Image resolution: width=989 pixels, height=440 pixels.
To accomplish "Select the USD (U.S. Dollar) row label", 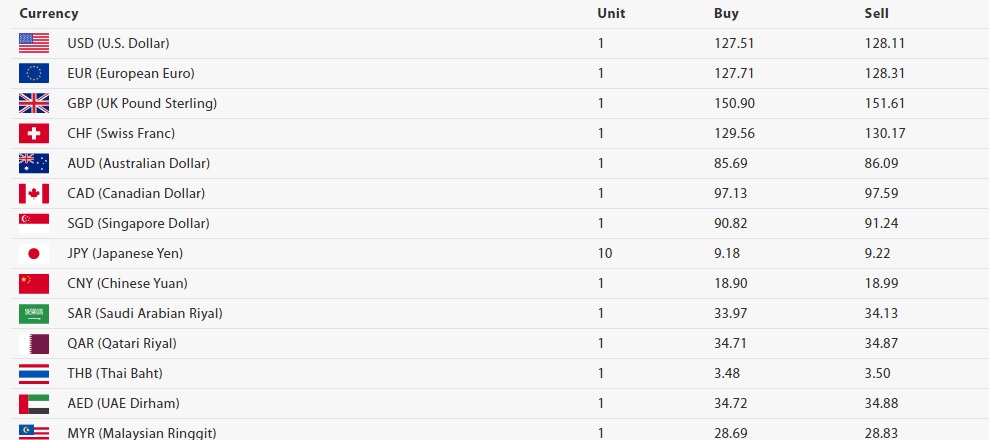I will (118, 43).
